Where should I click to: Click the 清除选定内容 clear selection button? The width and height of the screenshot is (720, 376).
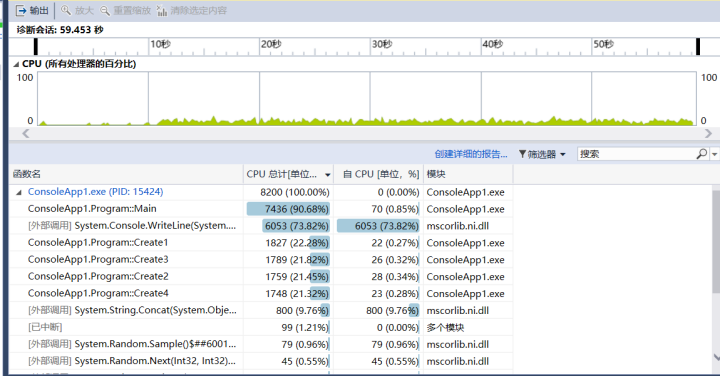192,10
